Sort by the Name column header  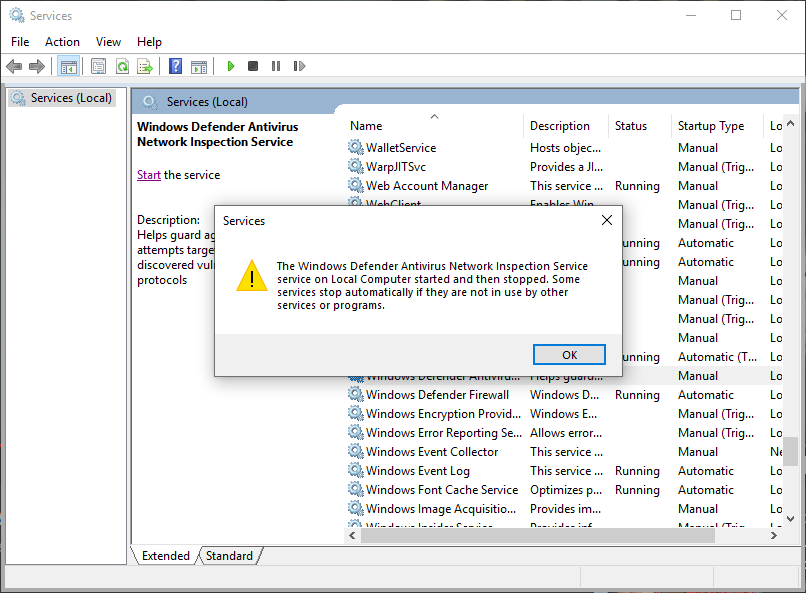[x=366, y=126]
